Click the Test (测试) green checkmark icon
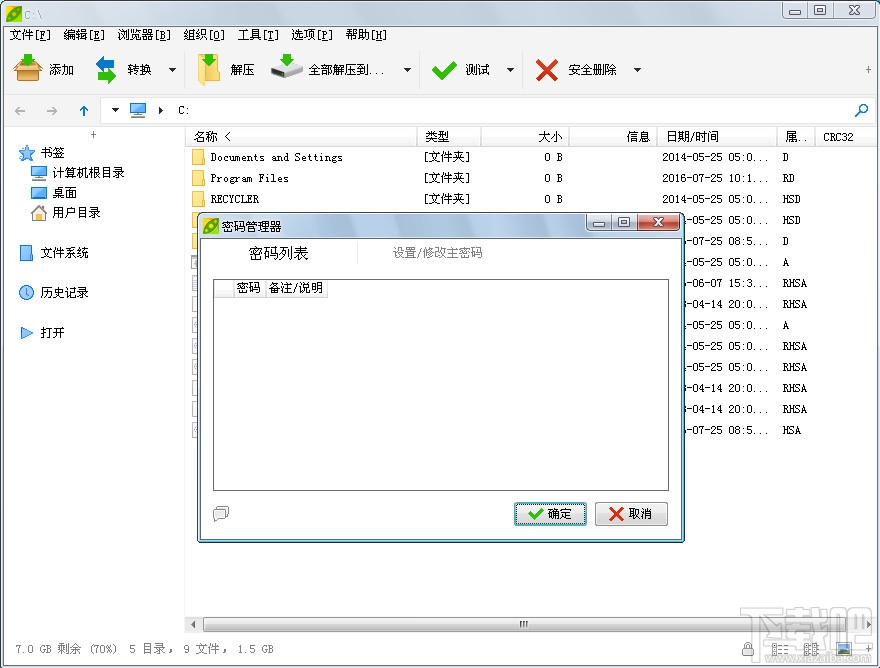Image resolution: width=880 pixels, height=668 pixels. (444, 70)
